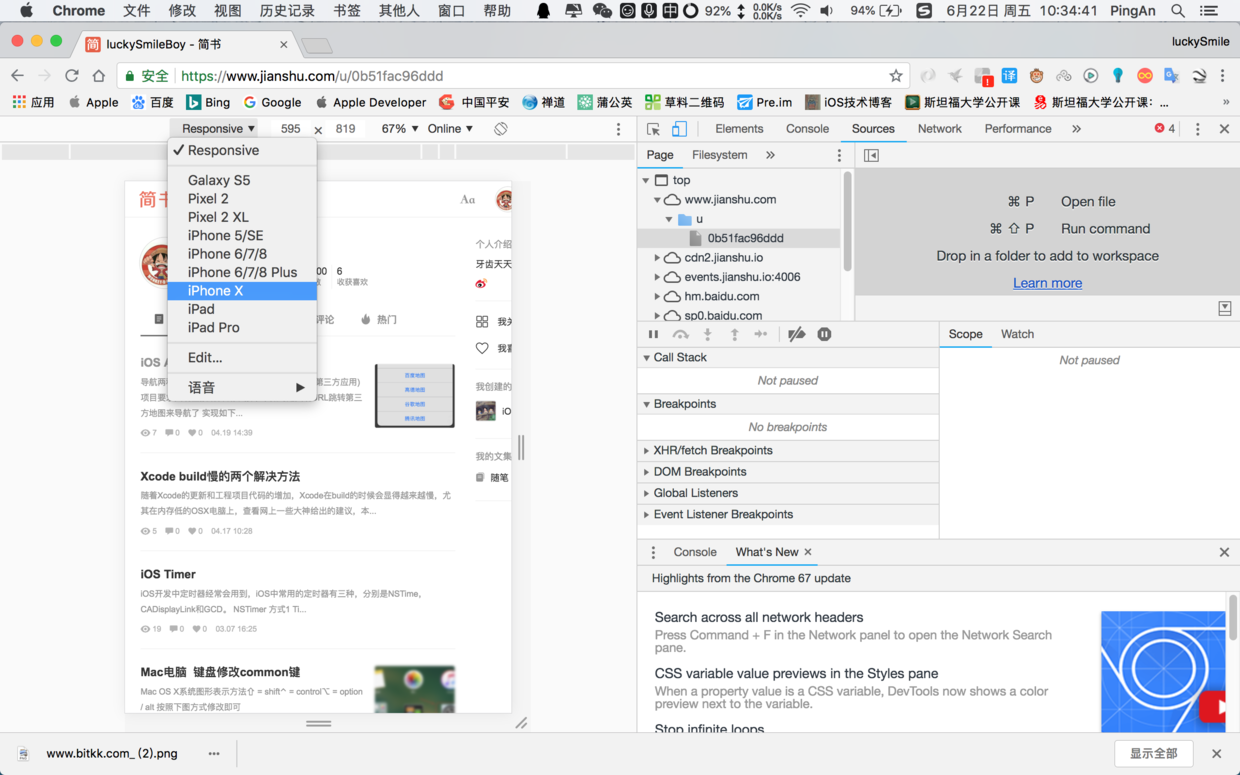Screen dimensions: 1240x775
Task: Expand the hm.baidu.com tree node
Action: point(657,297)
